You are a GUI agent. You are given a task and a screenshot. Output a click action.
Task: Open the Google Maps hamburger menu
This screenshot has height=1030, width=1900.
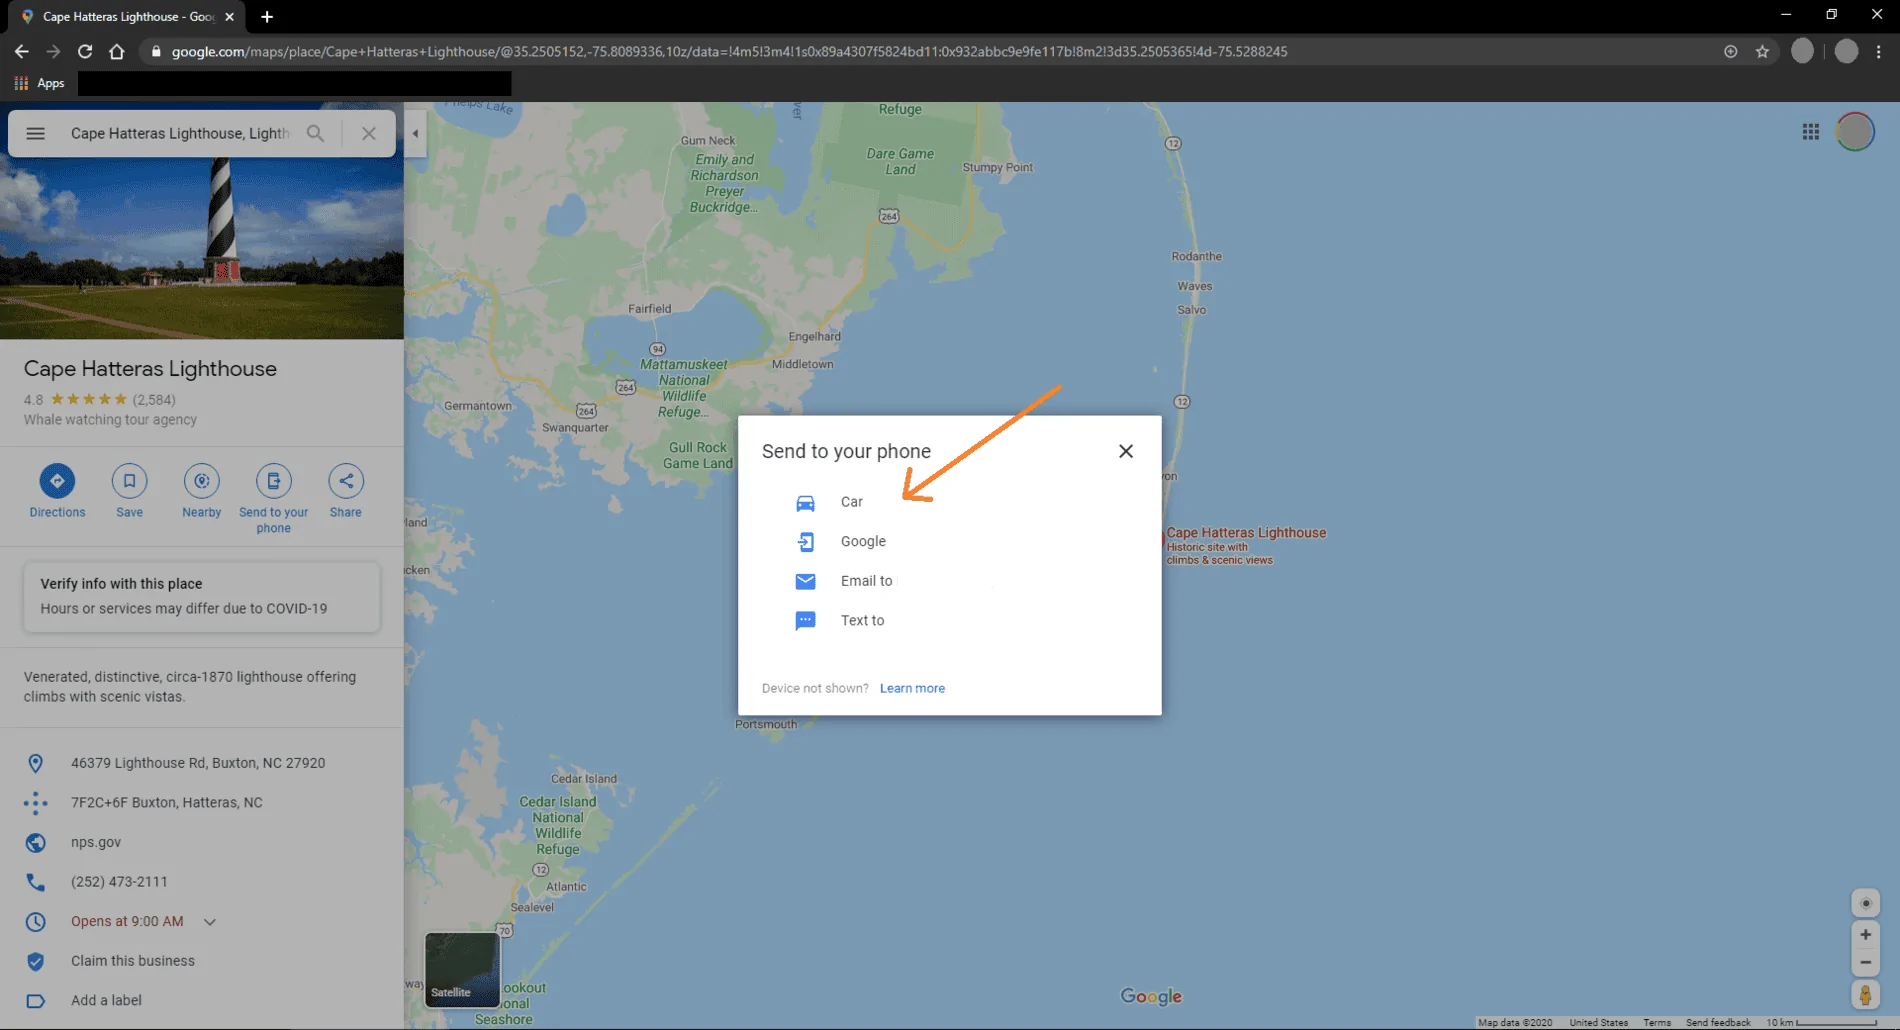[x=35, y=133]
